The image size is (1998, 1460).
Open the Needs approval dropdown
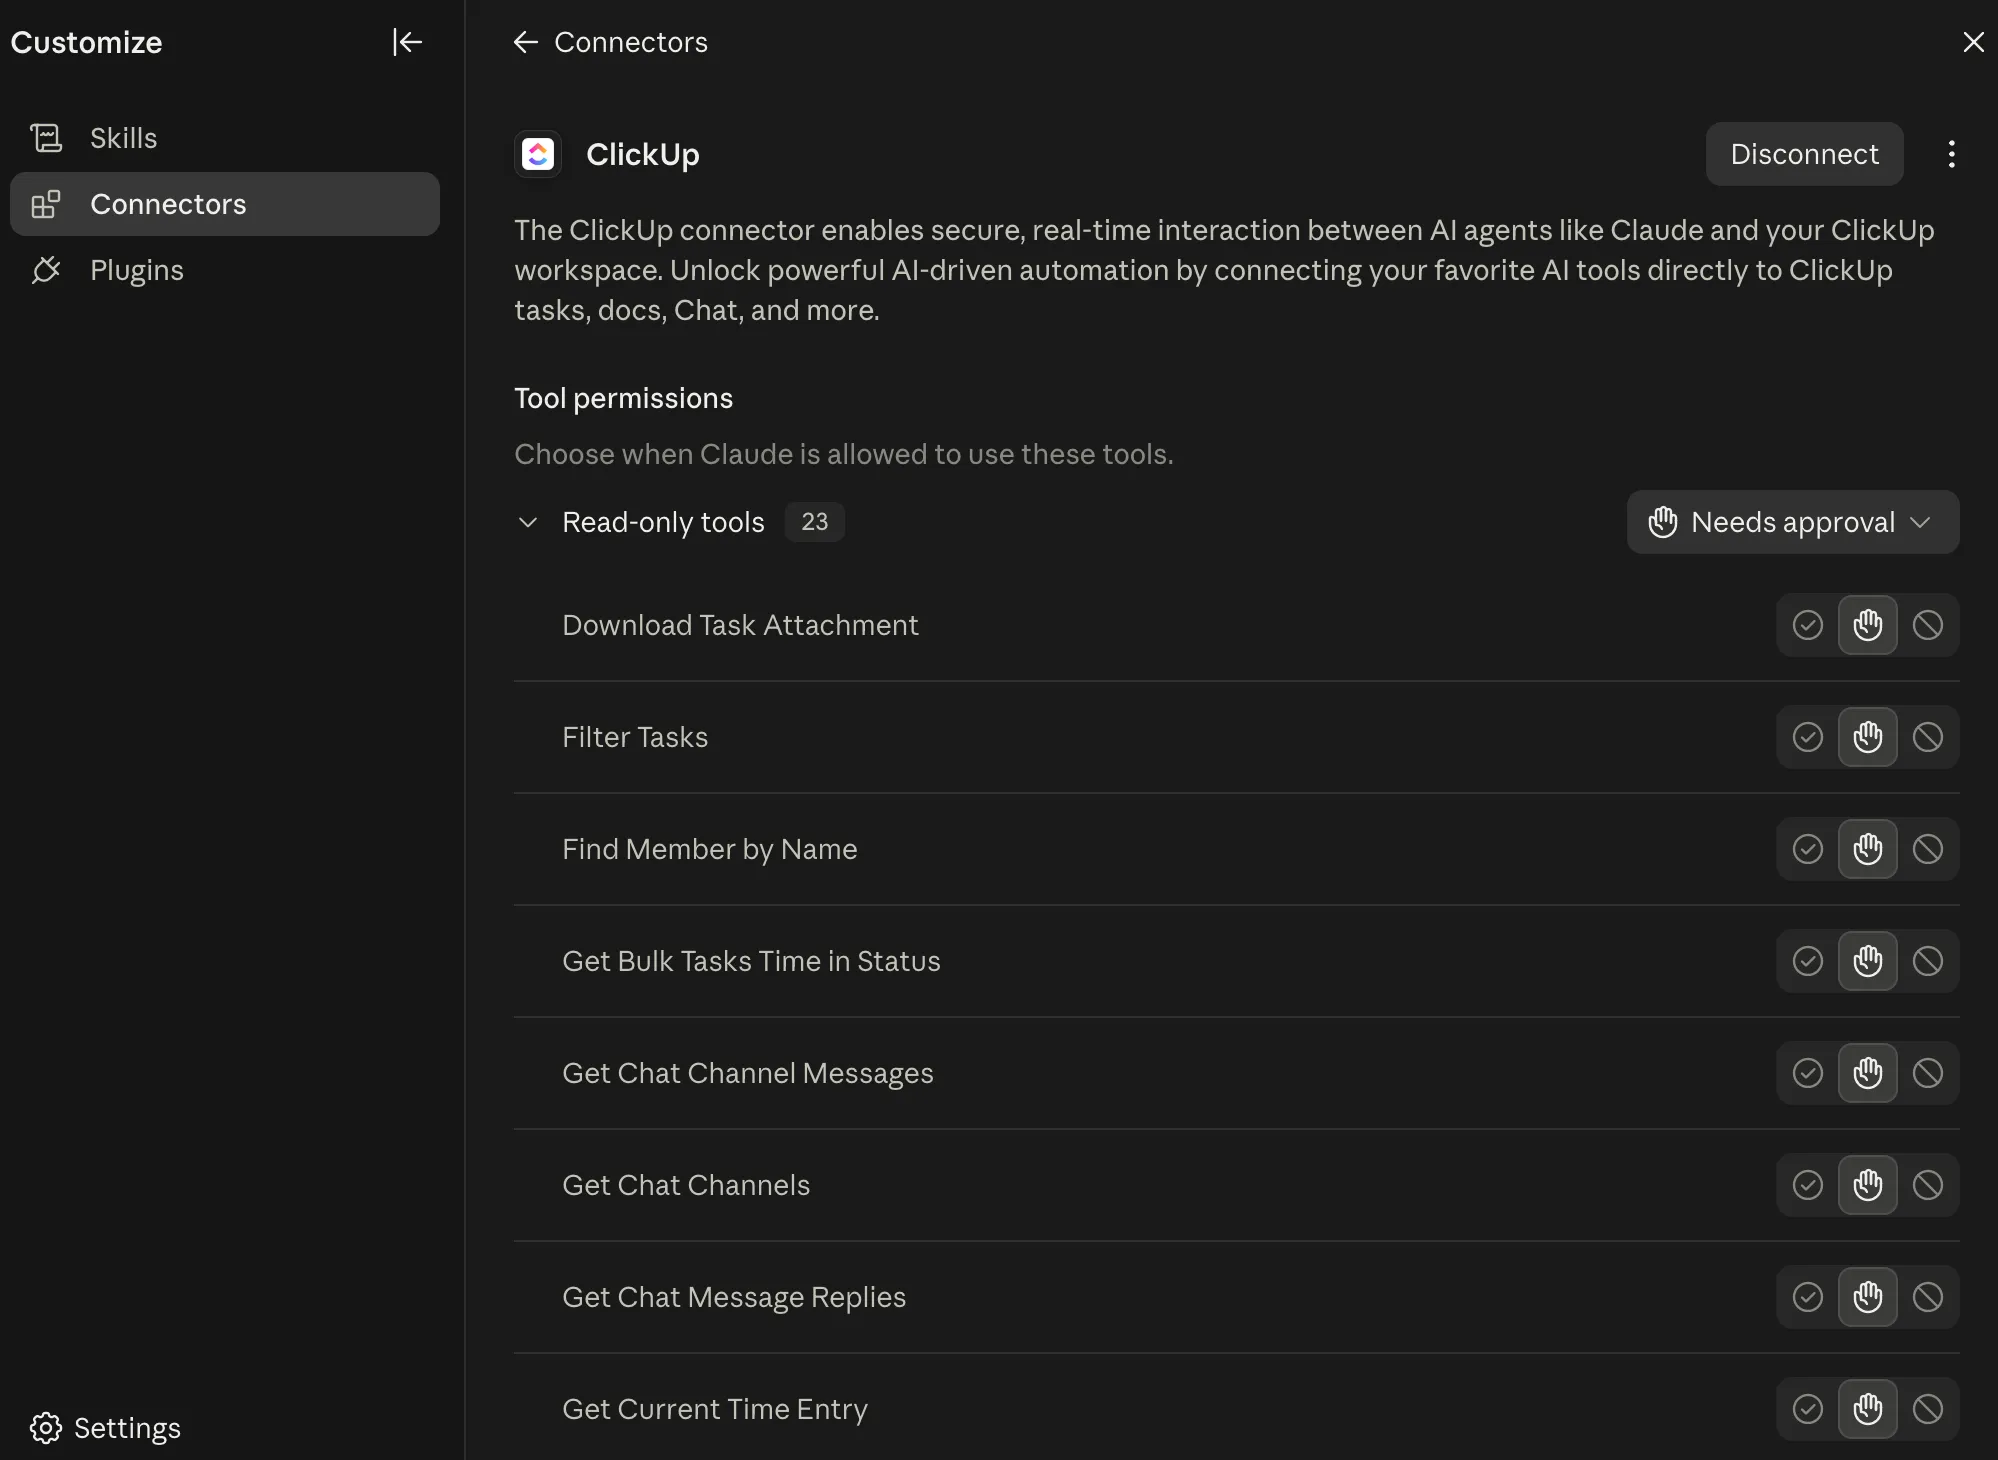tap(1793, 522)
